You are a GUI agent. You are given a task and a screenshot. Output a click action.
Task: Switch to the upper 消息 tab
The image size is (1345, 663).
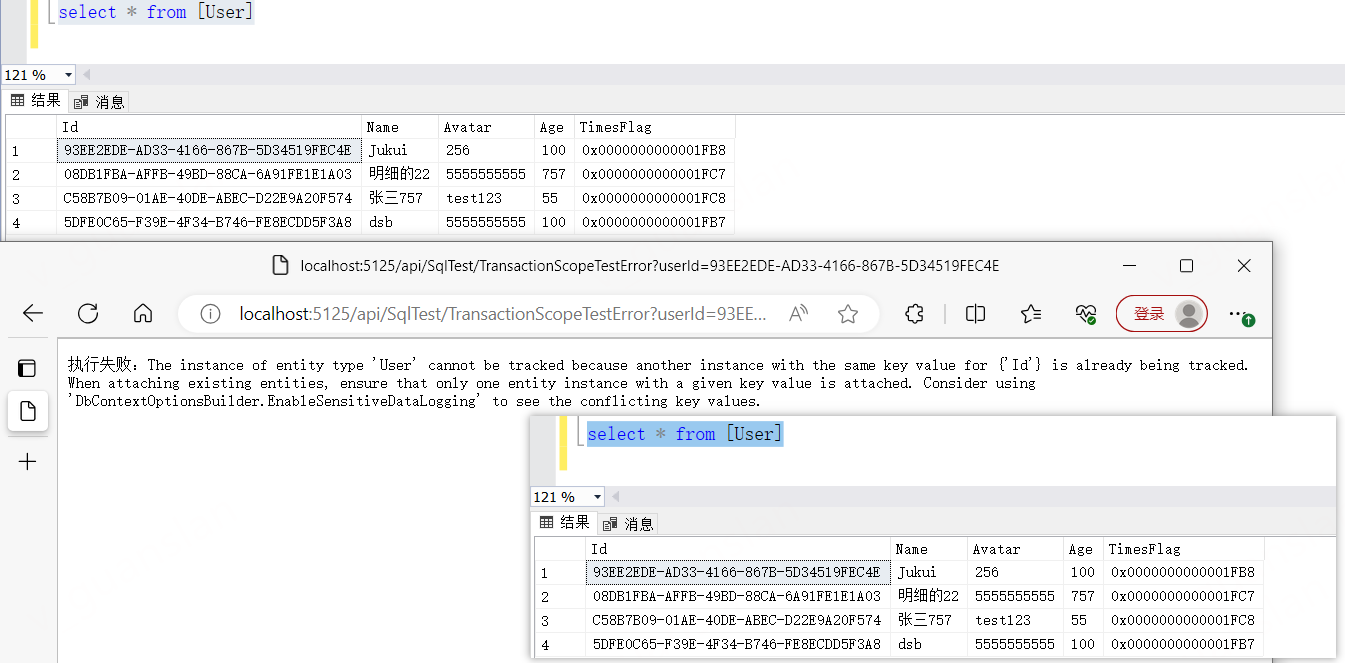[100, 101]
